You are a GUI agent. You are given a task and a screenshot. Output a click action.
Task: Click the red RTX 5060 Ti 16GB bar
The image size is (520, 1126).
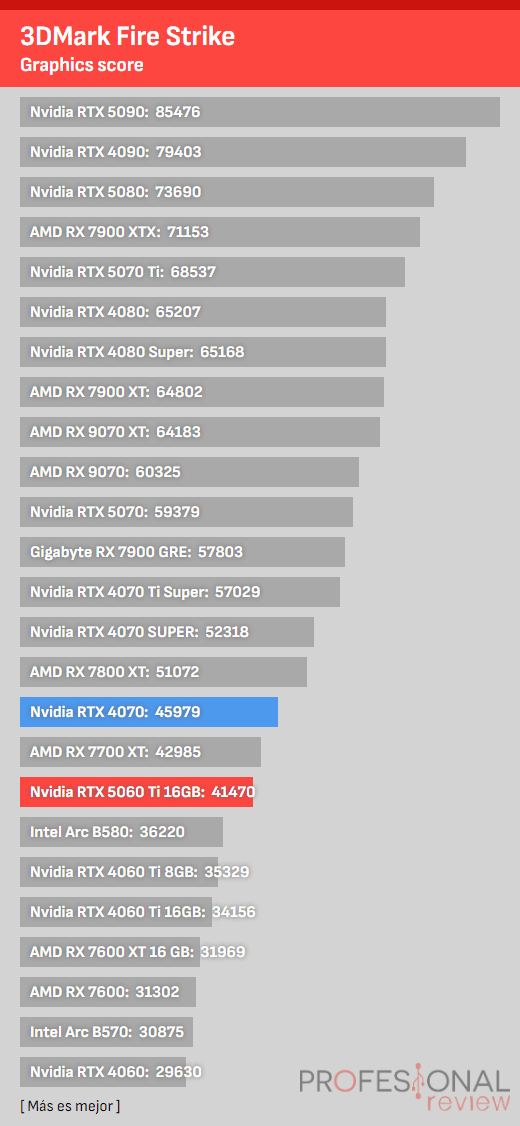(x=136, y=792)
